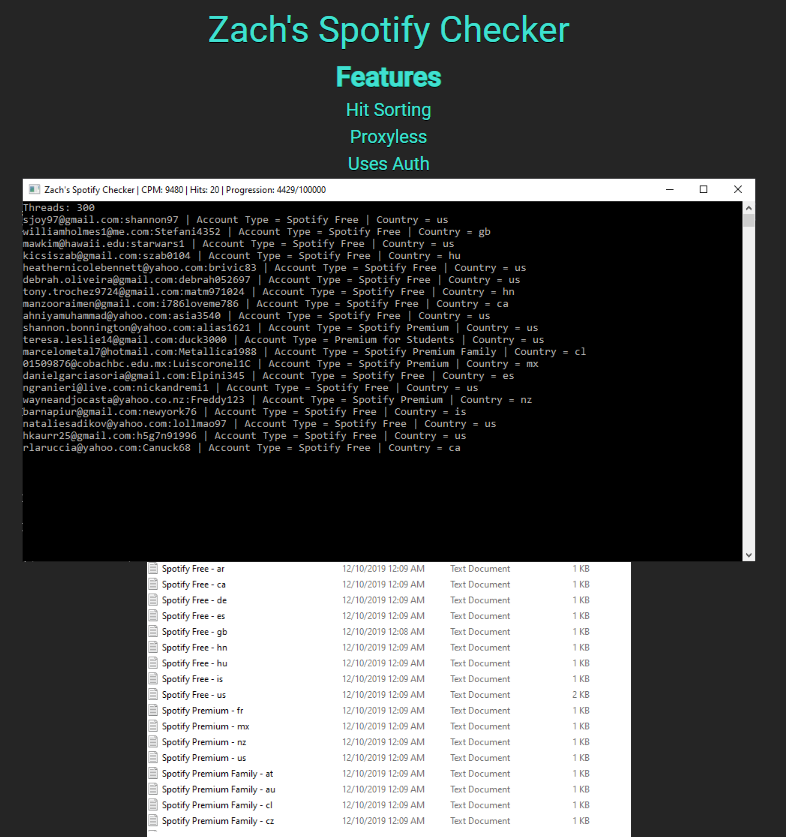Select the file name 'Spotify Free - us'
The image size is (786, 837).
pyautogui.click(x=194, y=694)
